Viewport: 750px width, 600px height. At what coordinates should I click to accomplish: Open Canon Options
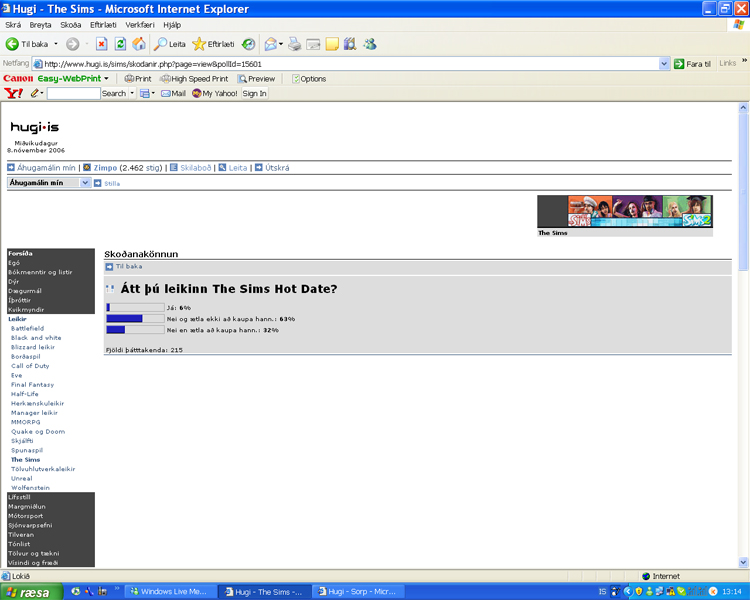point(309,79)
